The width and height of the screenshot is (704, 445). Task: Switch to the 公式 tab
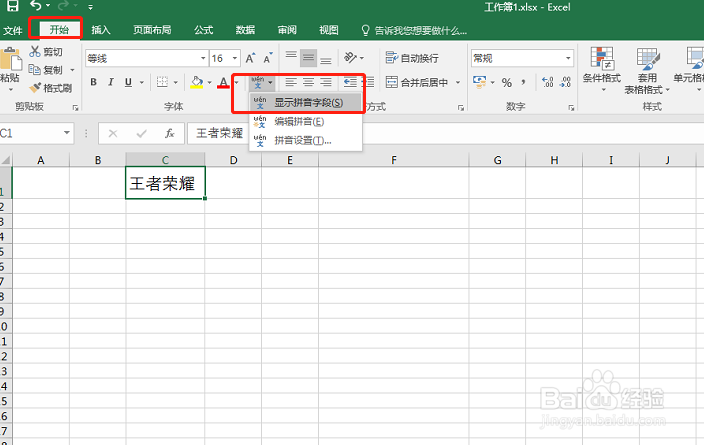(203, 30)
